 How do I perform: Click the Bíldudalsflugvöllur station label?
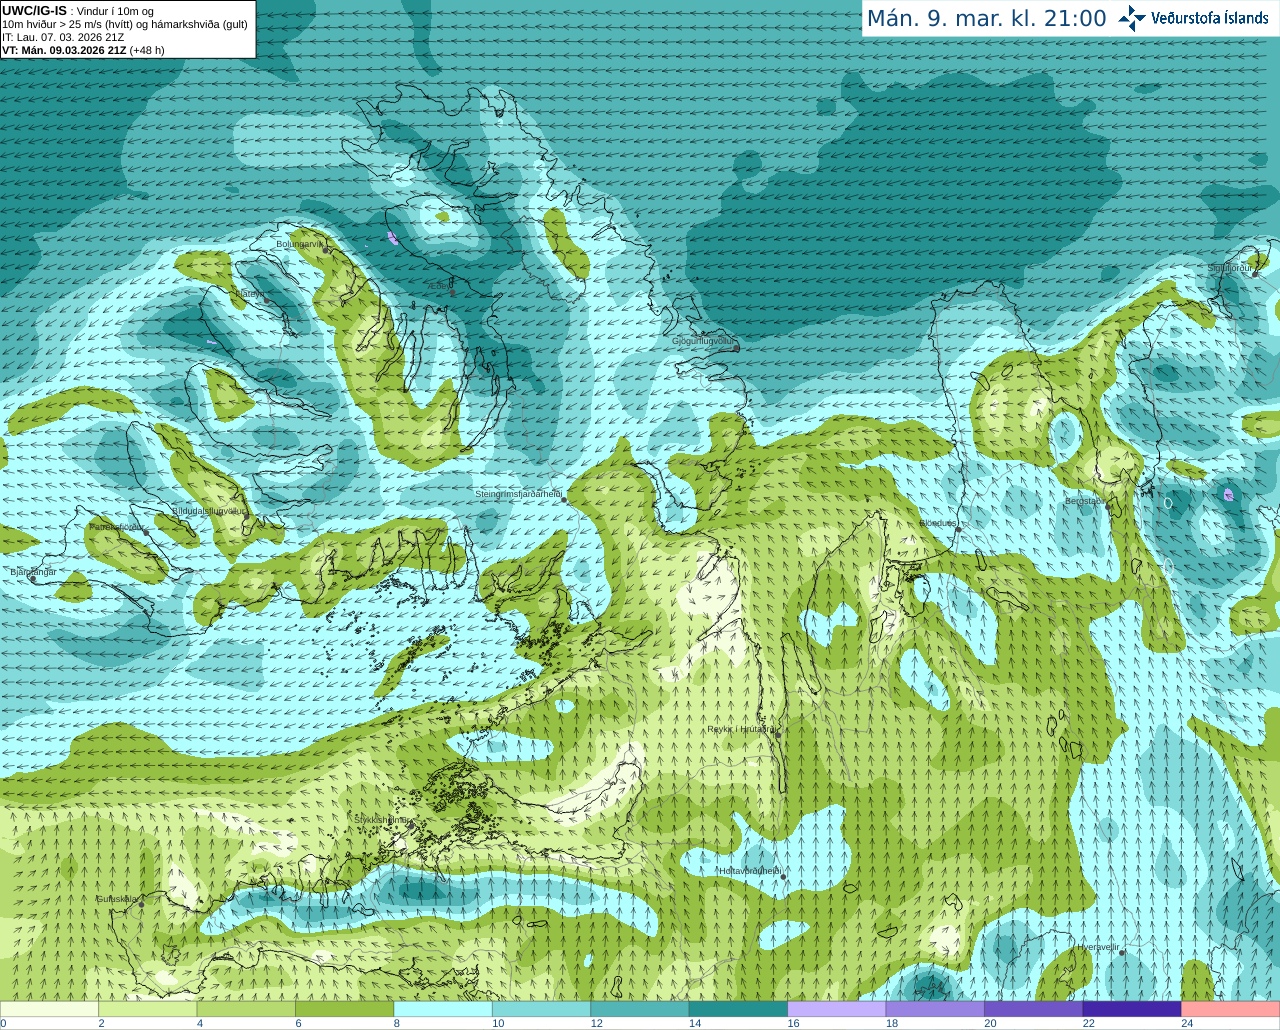pos(208,510)
